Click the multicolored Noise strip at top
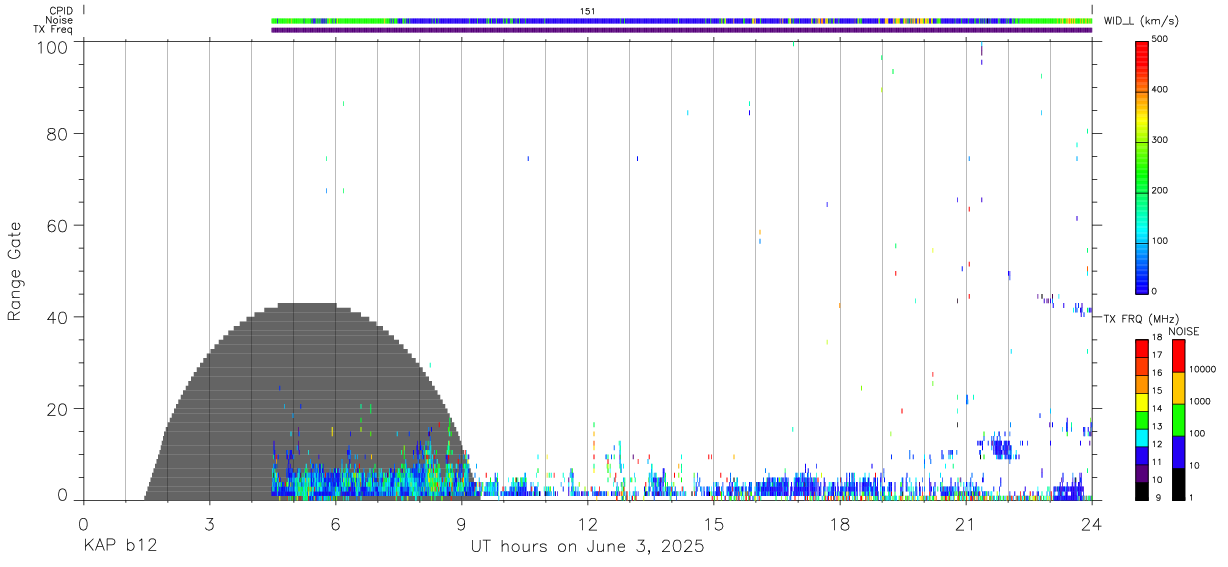Viewport: 1228px width, 567px height. coord(682,20)
